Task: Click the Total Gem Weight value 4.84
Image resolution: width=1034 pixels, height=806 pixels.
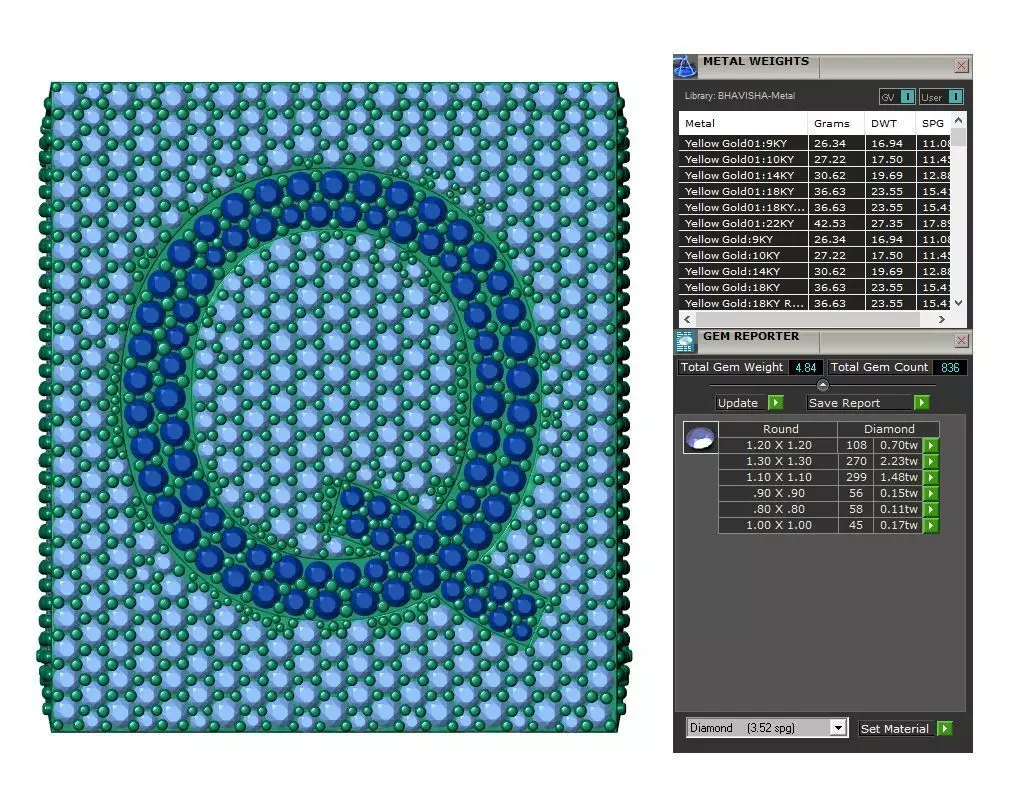Action: 805,367
